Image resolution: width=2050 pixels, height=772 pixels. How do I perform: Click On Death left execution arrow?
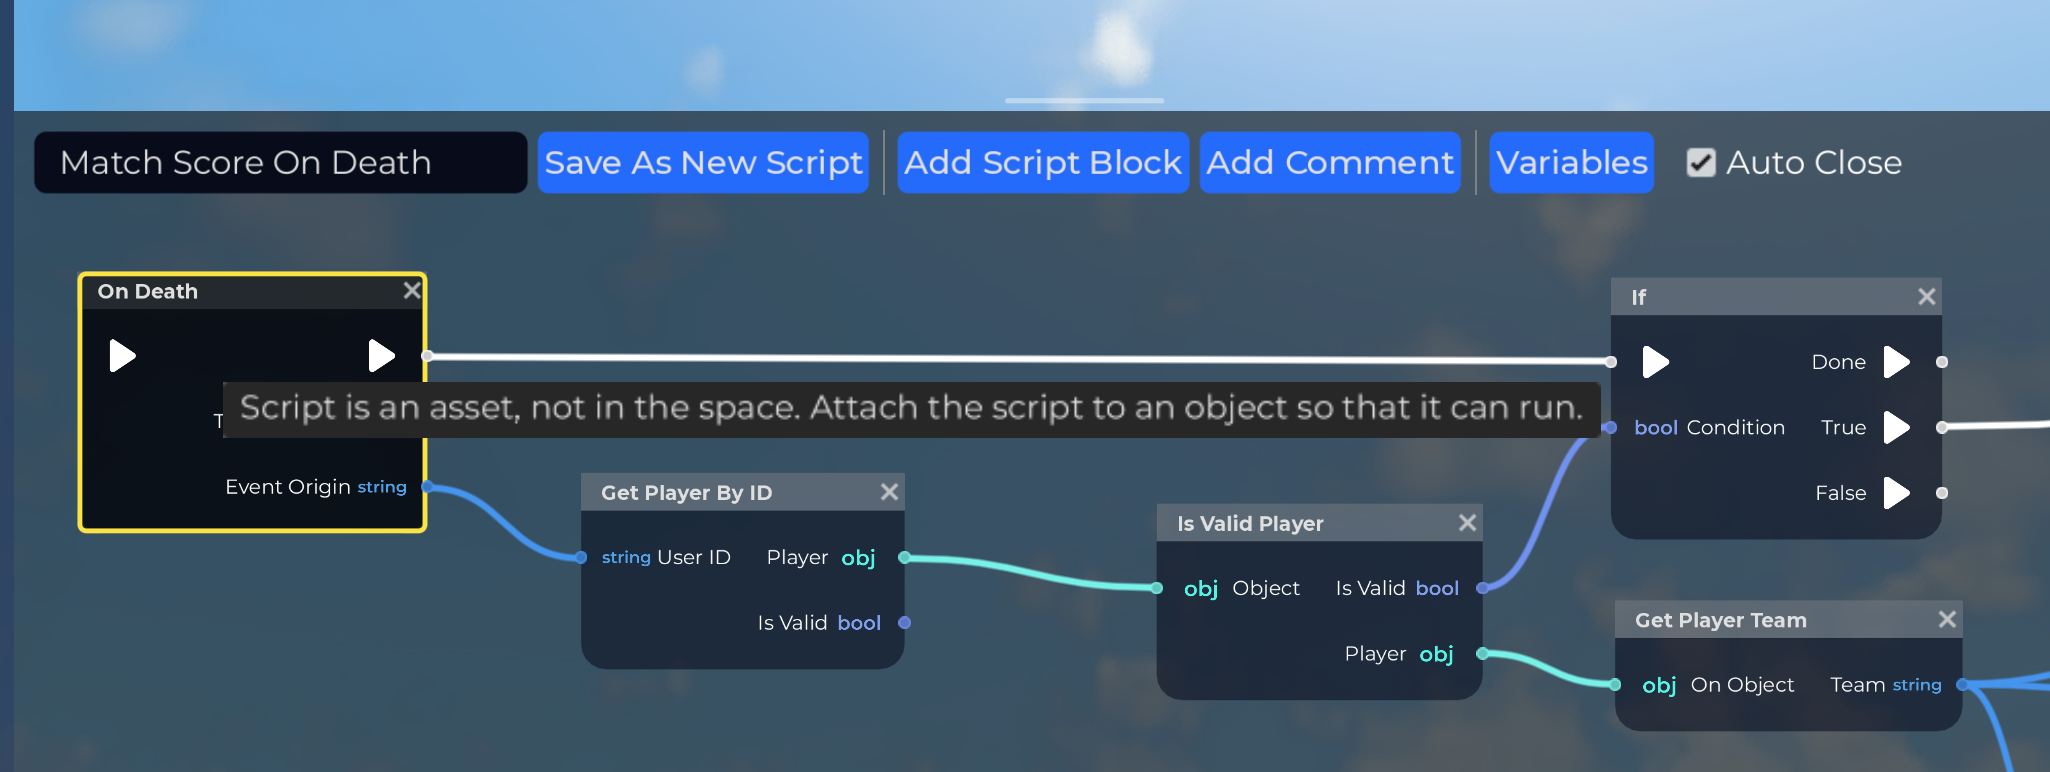point(122,355)
